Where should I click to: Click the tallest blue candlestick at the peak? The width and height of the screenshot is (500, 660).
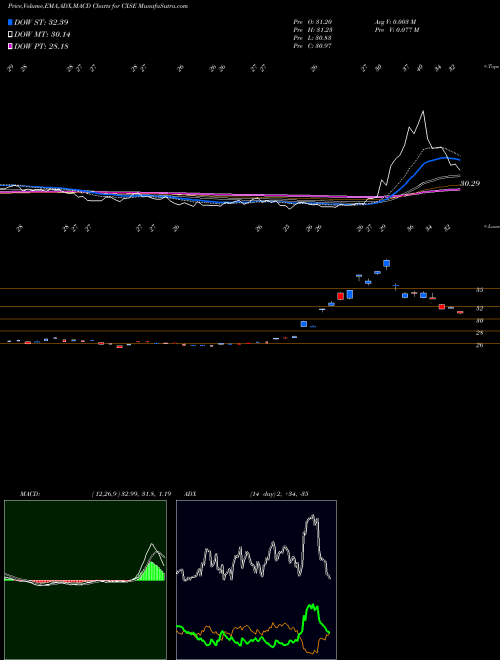coord(386,263)
